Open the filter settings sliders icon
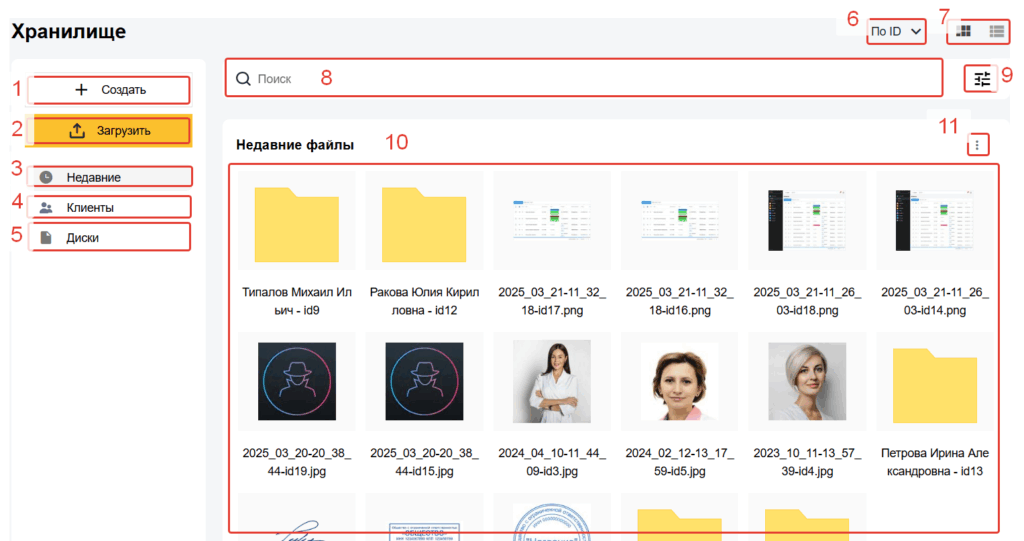Screen dimensions: 1024x541 (982, 79)
